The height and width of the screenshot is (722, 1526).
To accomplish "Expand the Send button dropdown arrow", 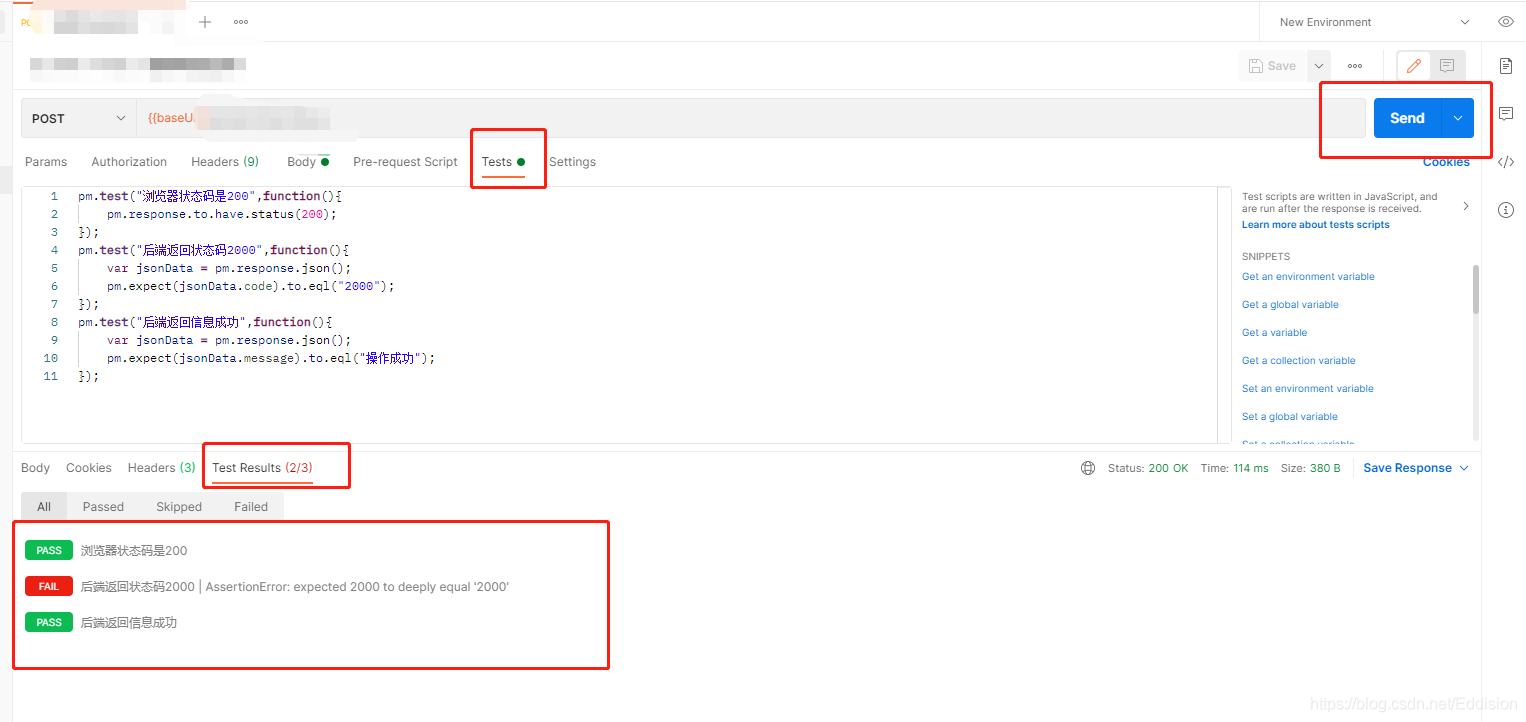I will [x=1457, y=118].
